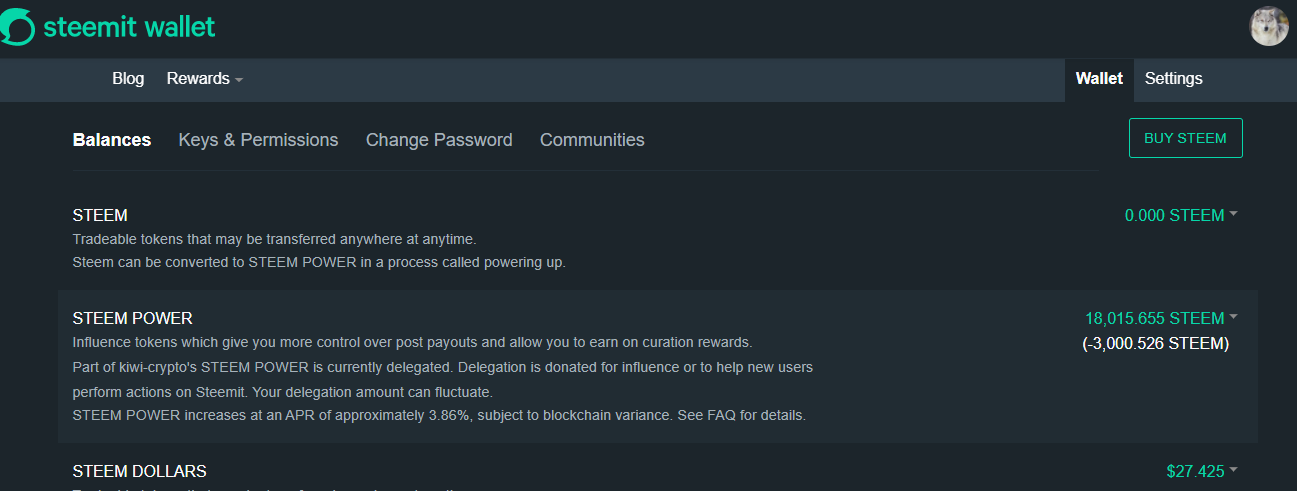Open the Blog page
The height and width of the screenshot is (491, 1297).
click(x=128, y=78)
